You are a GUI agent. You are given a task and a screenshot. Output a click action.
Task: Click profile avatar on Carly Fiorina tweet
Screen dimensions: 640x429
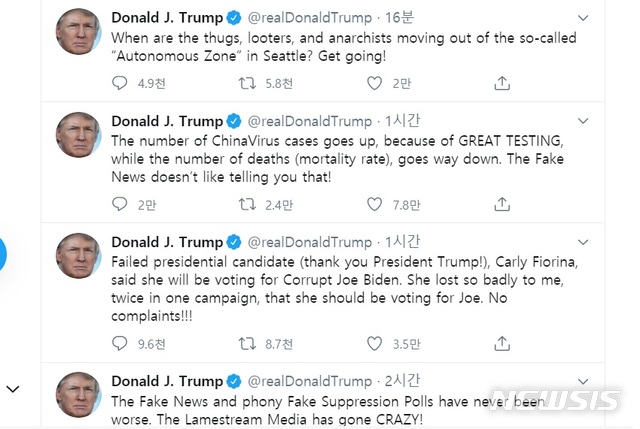click(x=78, y=256)
